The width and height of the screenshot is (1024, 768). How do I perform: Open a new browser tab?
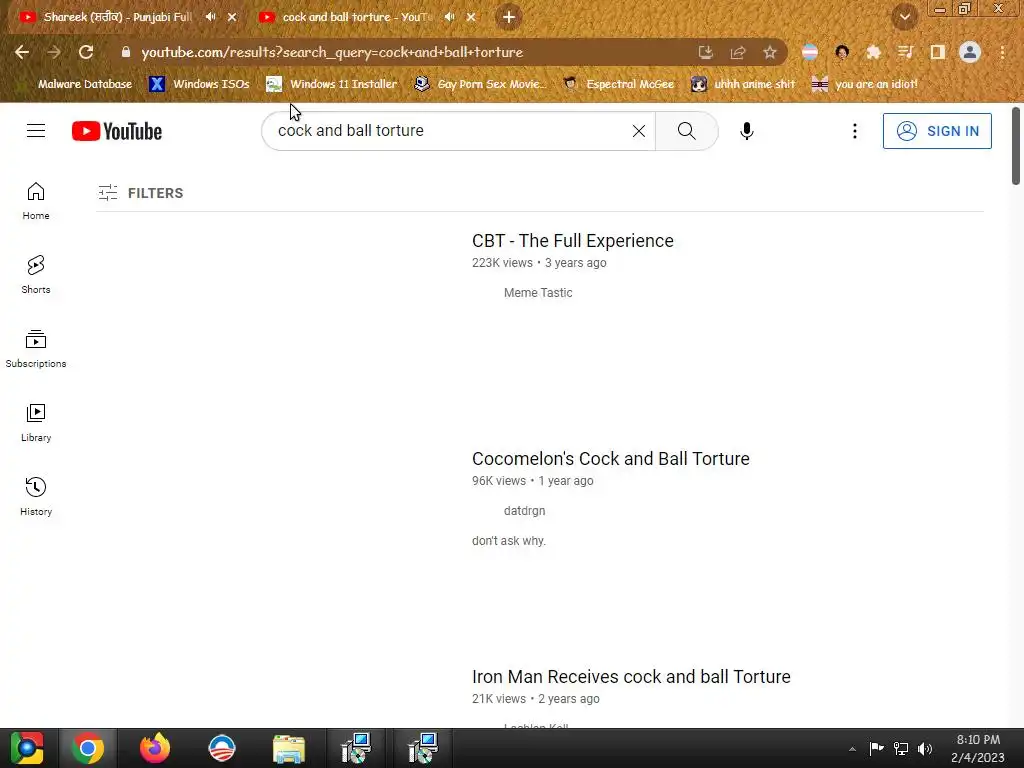(x=509, y=18)
